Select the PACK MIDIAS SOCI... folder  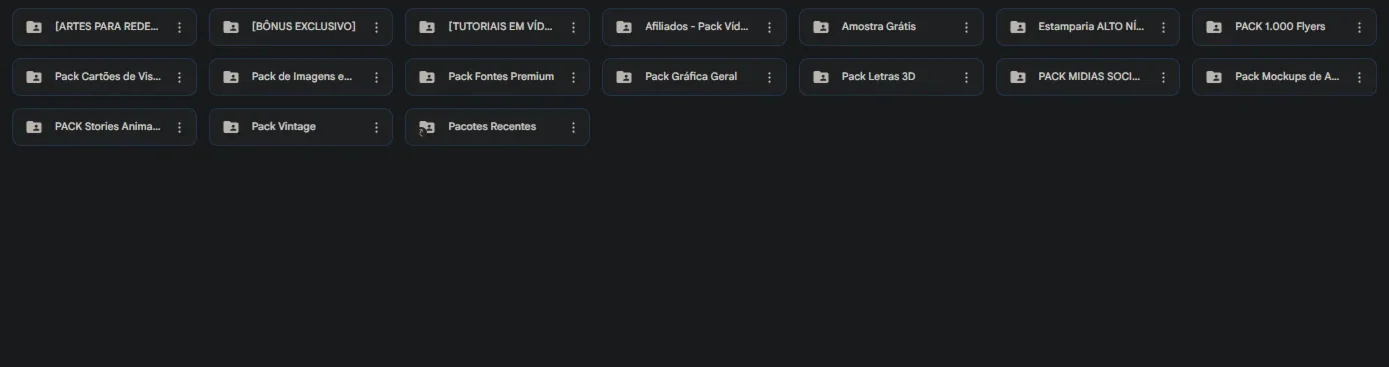pyautogui.click(x=1088, y=77)
